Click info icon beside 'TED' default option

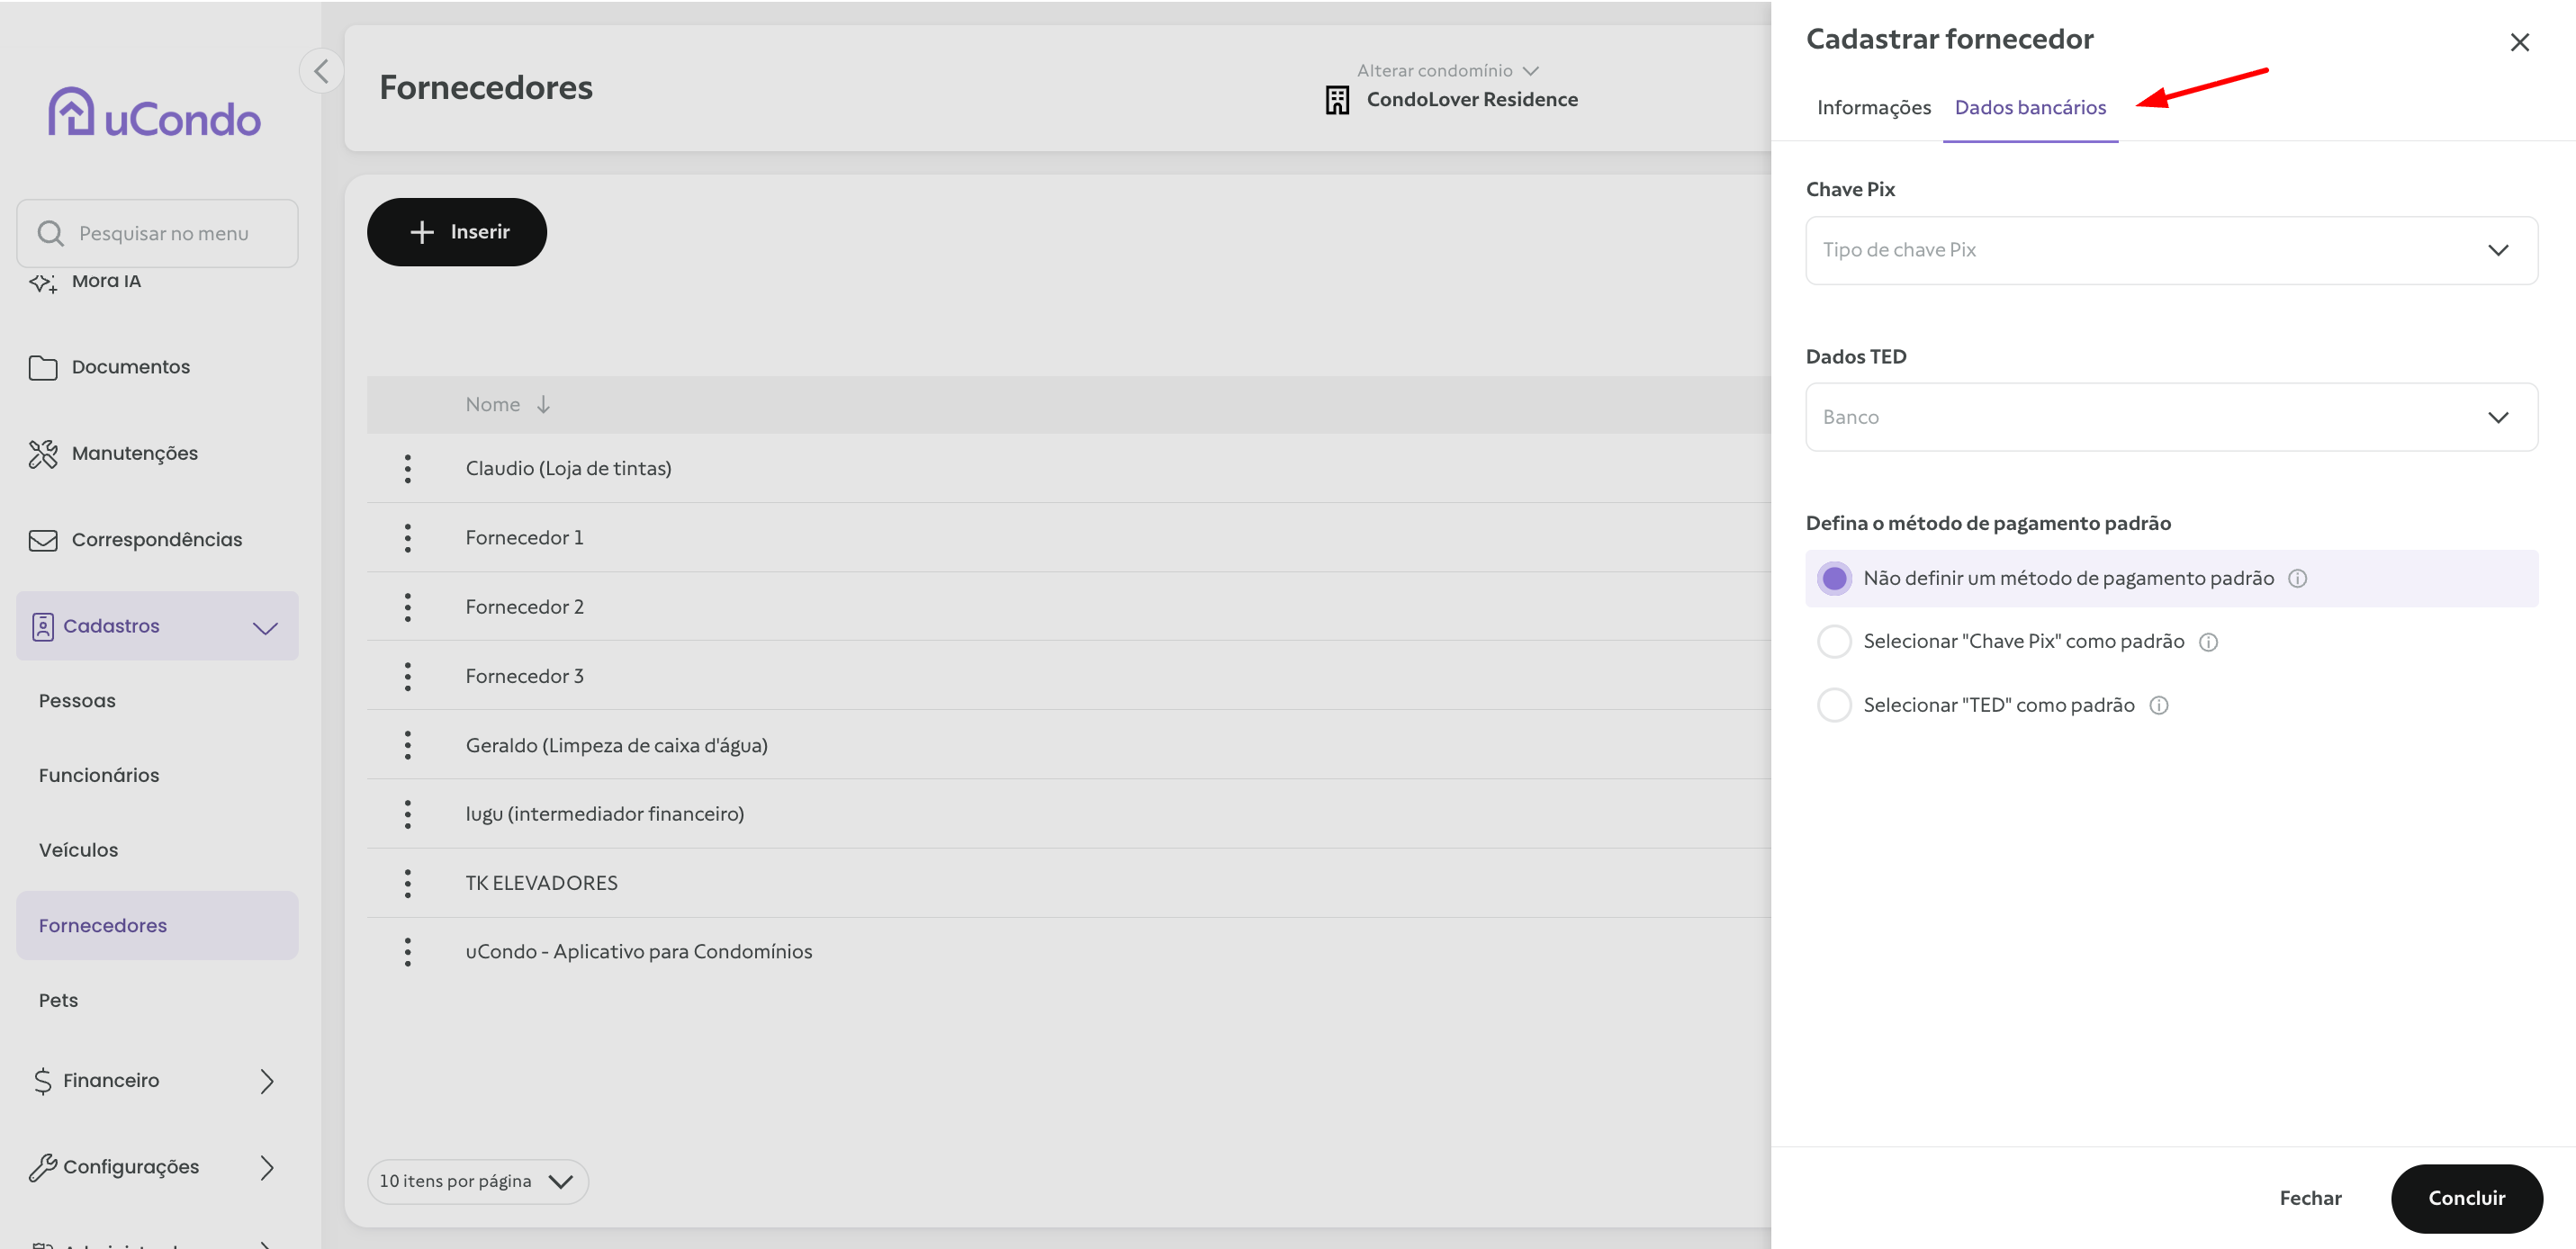(2159, 705)
